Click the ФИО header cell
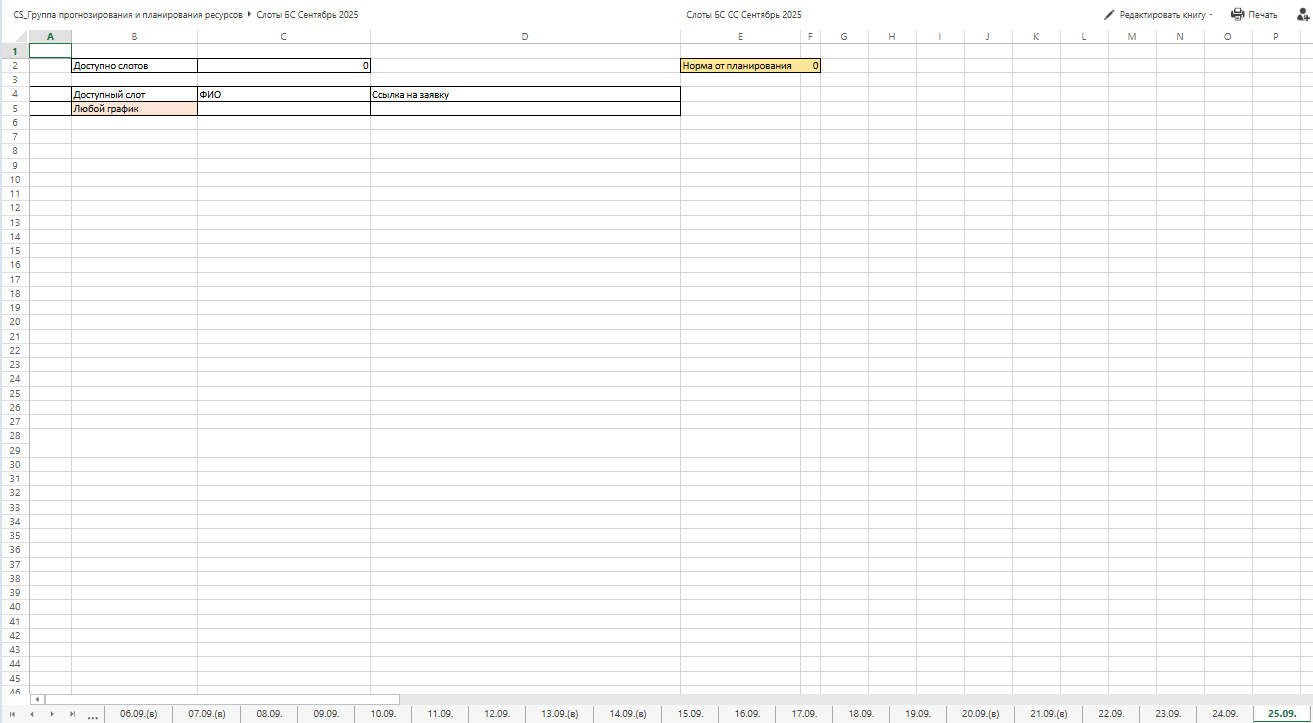The width and height of the screenshot is (1313, 723). click(284, 94)
